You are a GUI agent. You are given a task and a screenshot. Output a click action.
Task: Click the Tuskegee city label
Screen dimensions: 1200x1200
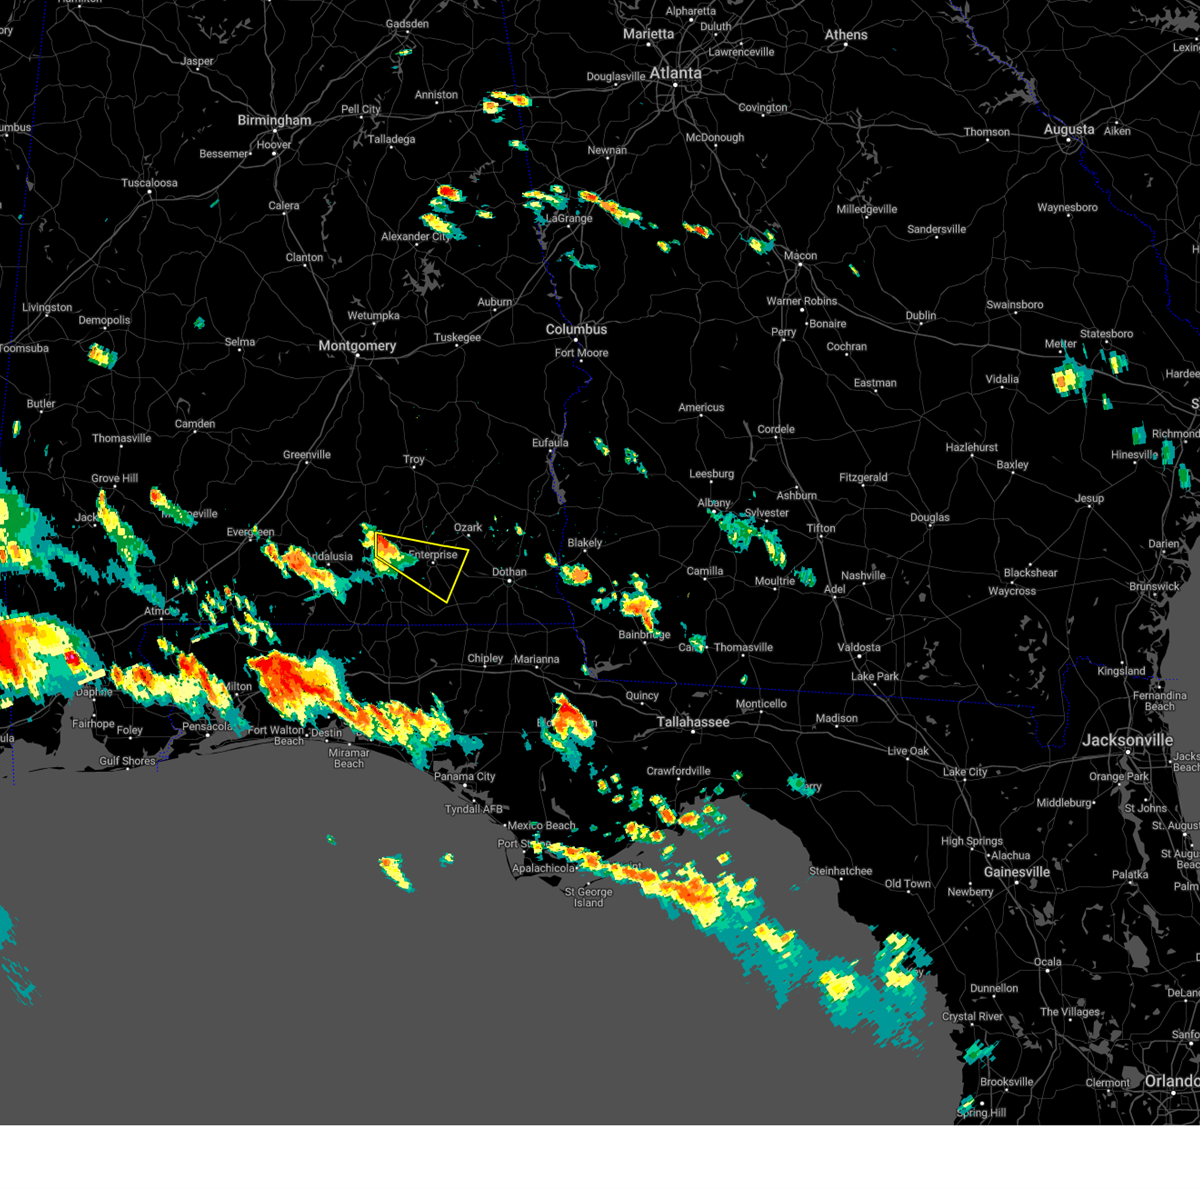(x=457, y=338)
